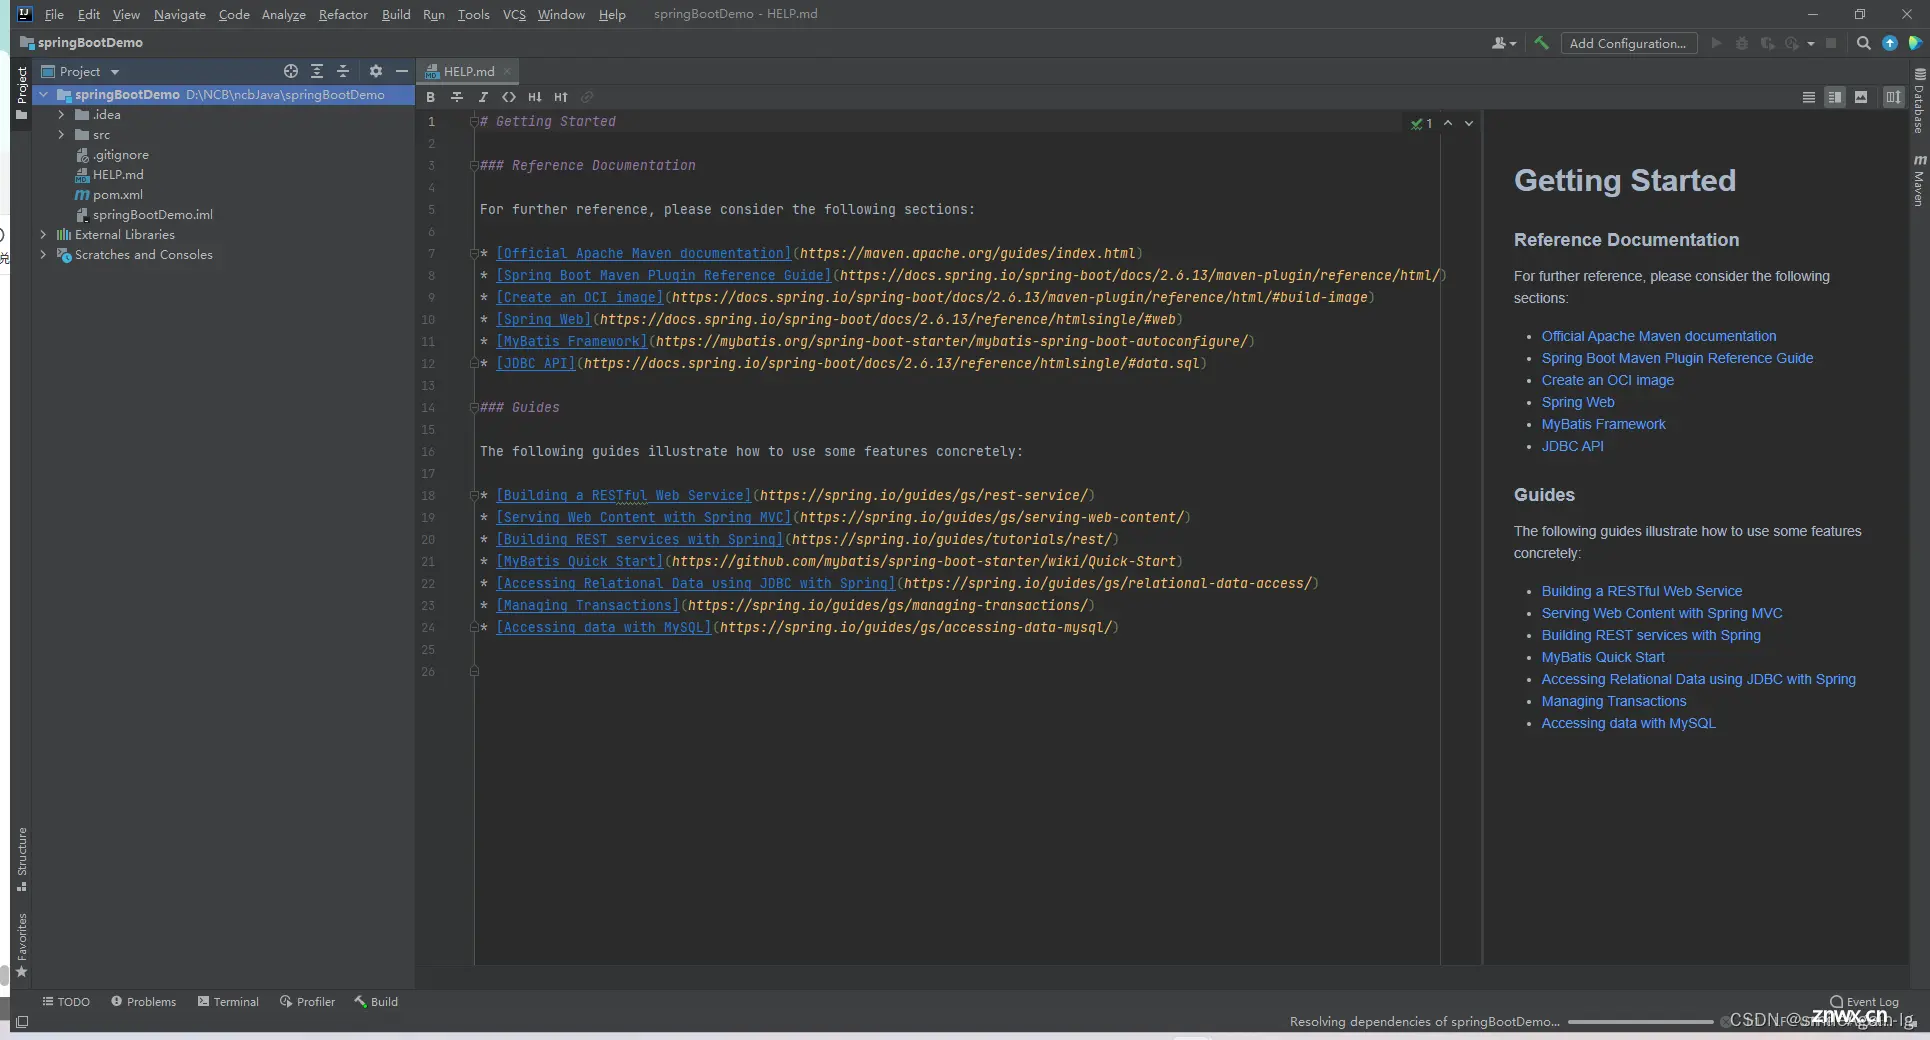The image size is (1930, 1040).
Task: Open the Build tool window
Action: pyautogui.click(x=376, y=1001)
